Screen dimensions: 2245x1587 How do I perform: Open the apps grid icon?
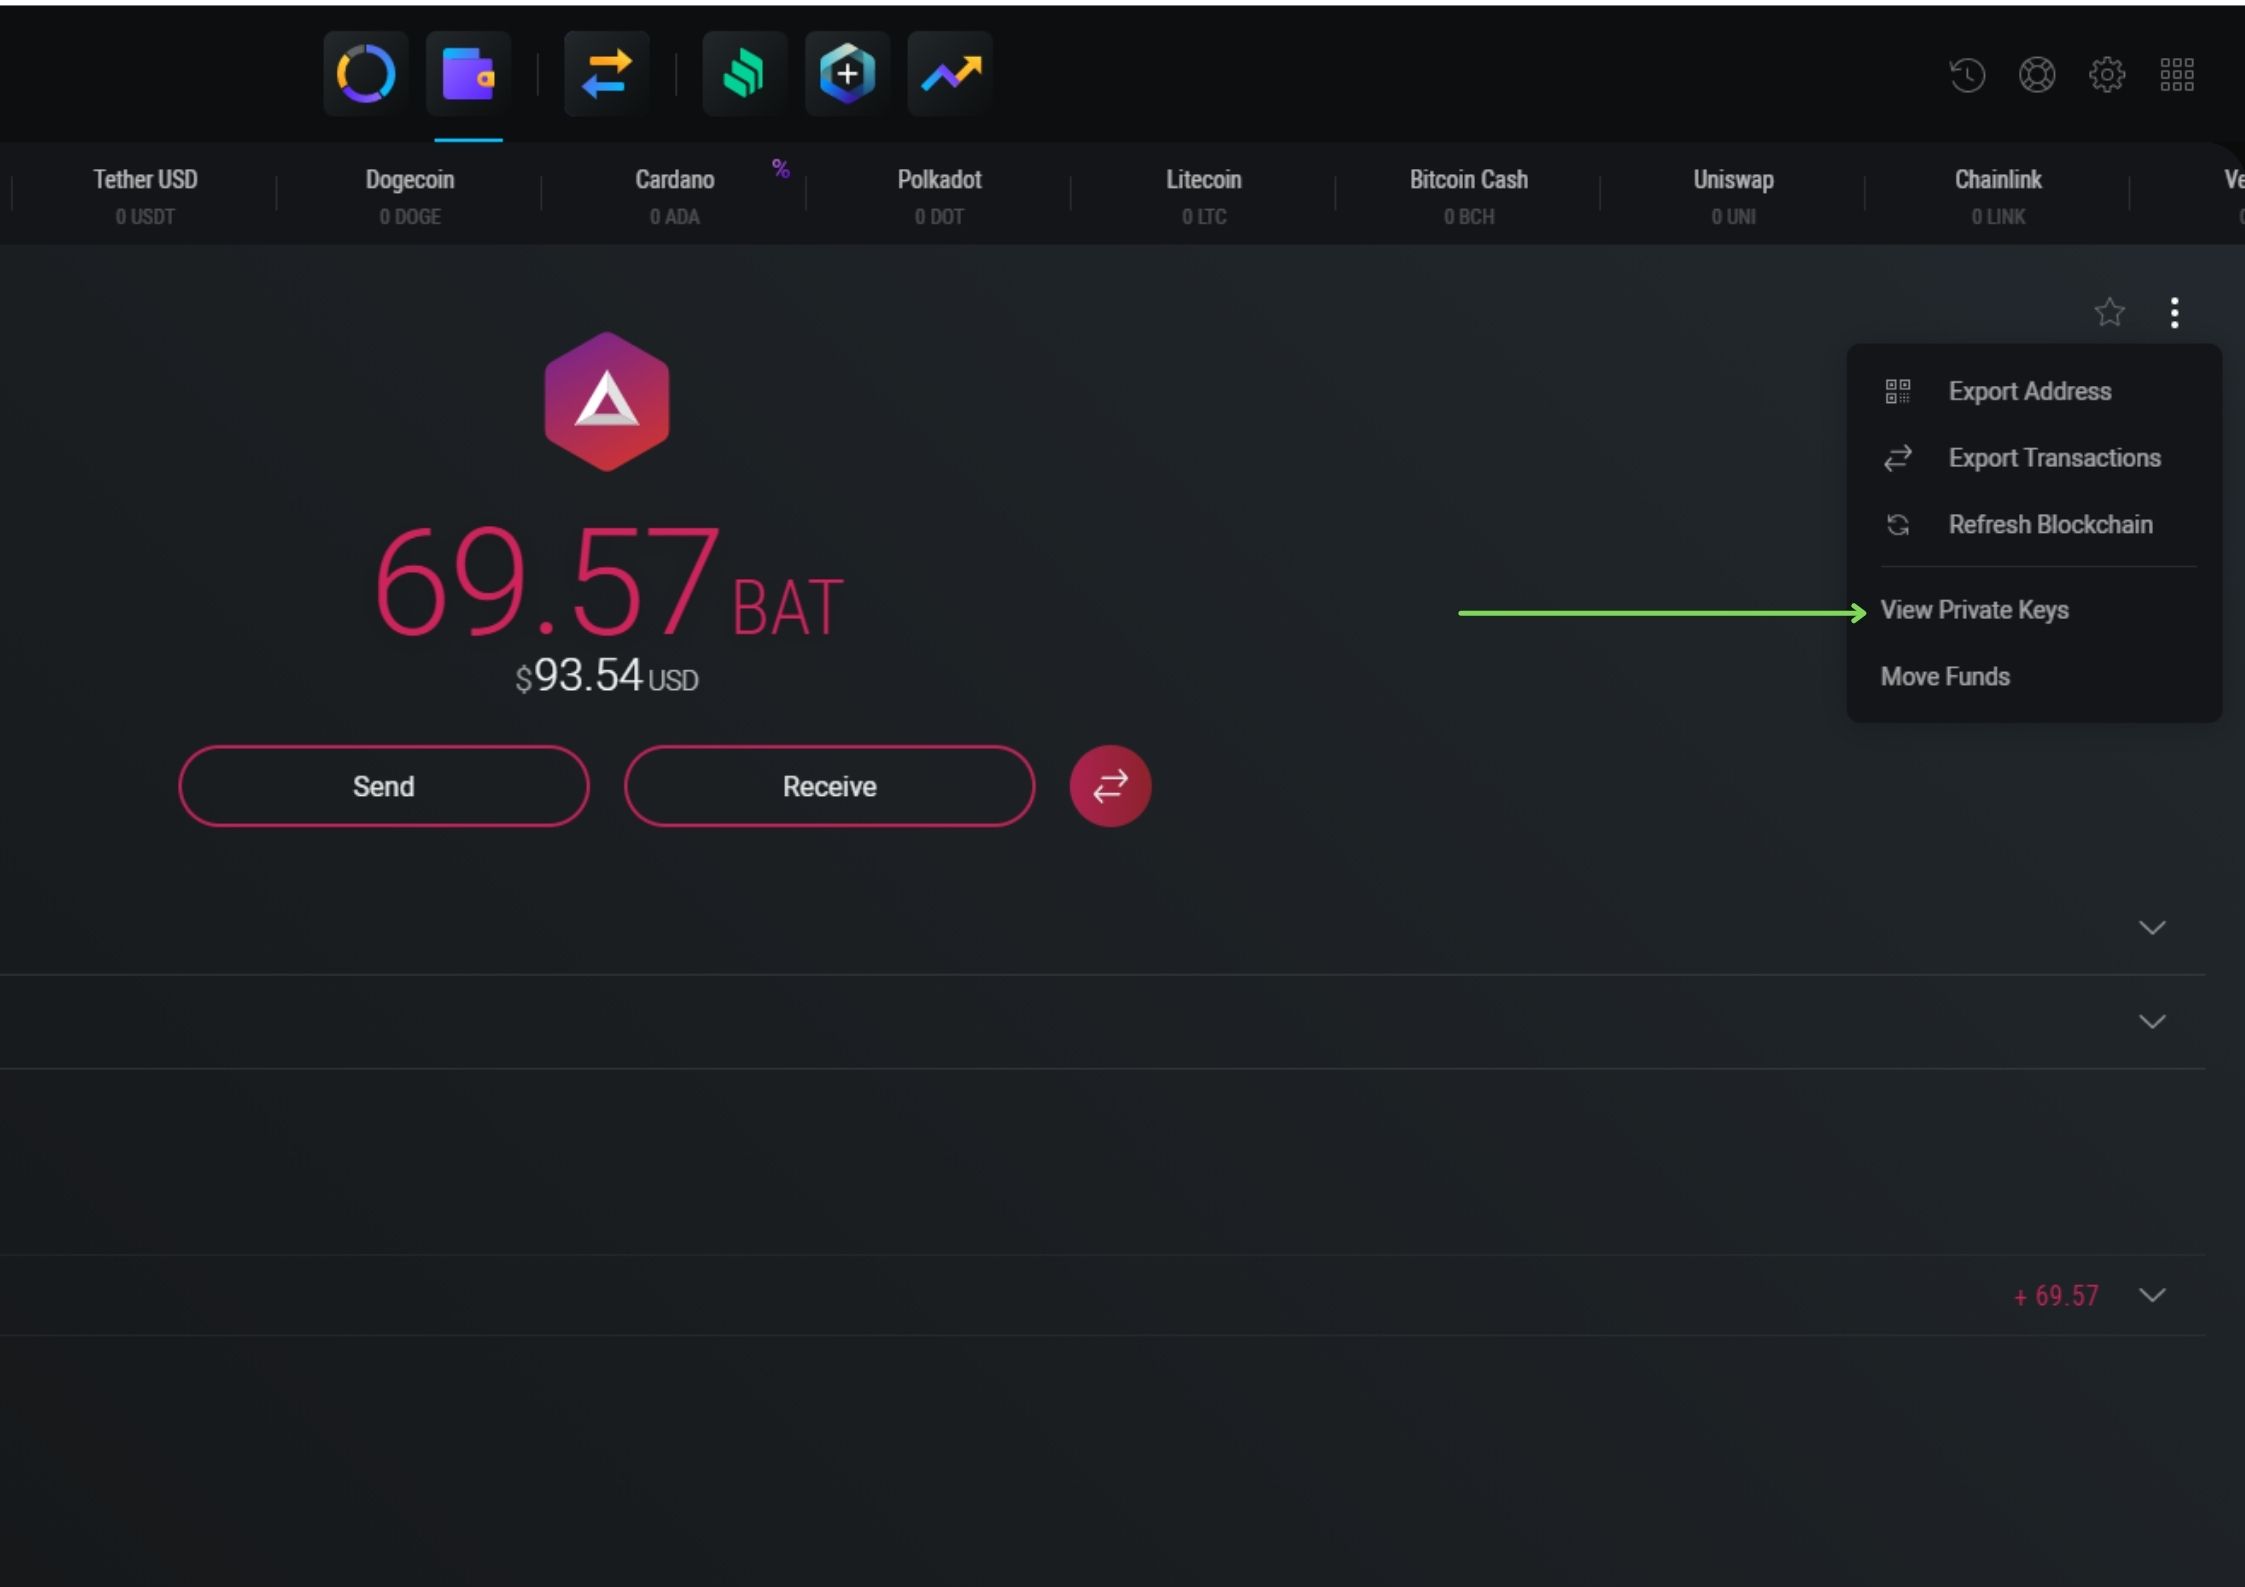pos(2177,75)
